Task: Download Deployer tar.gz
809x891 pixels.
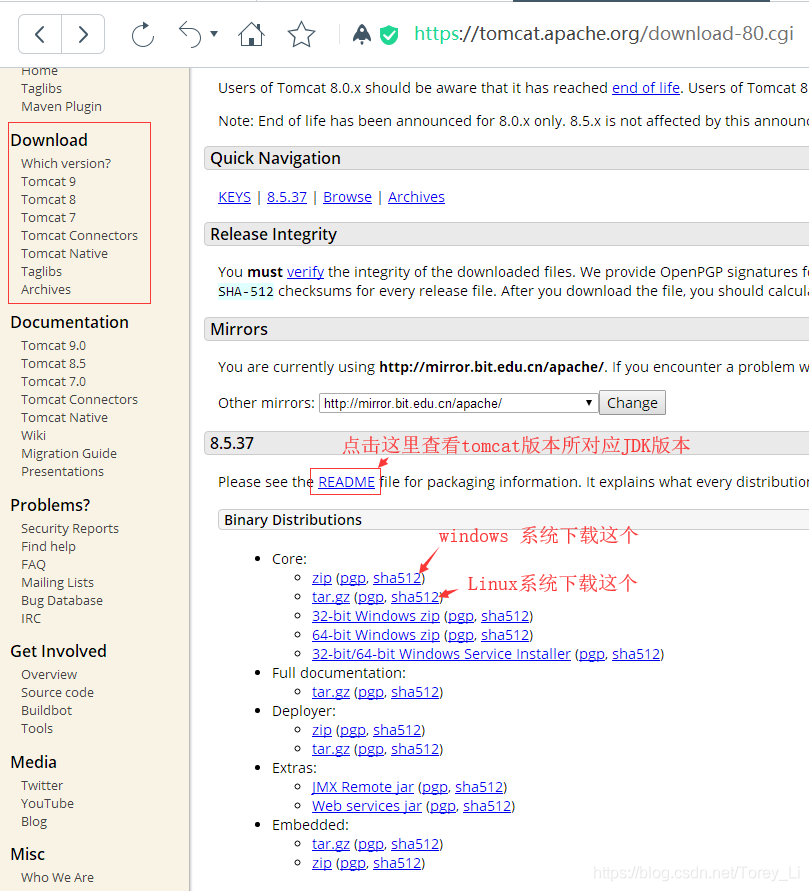Action: [x=331, y=749]
